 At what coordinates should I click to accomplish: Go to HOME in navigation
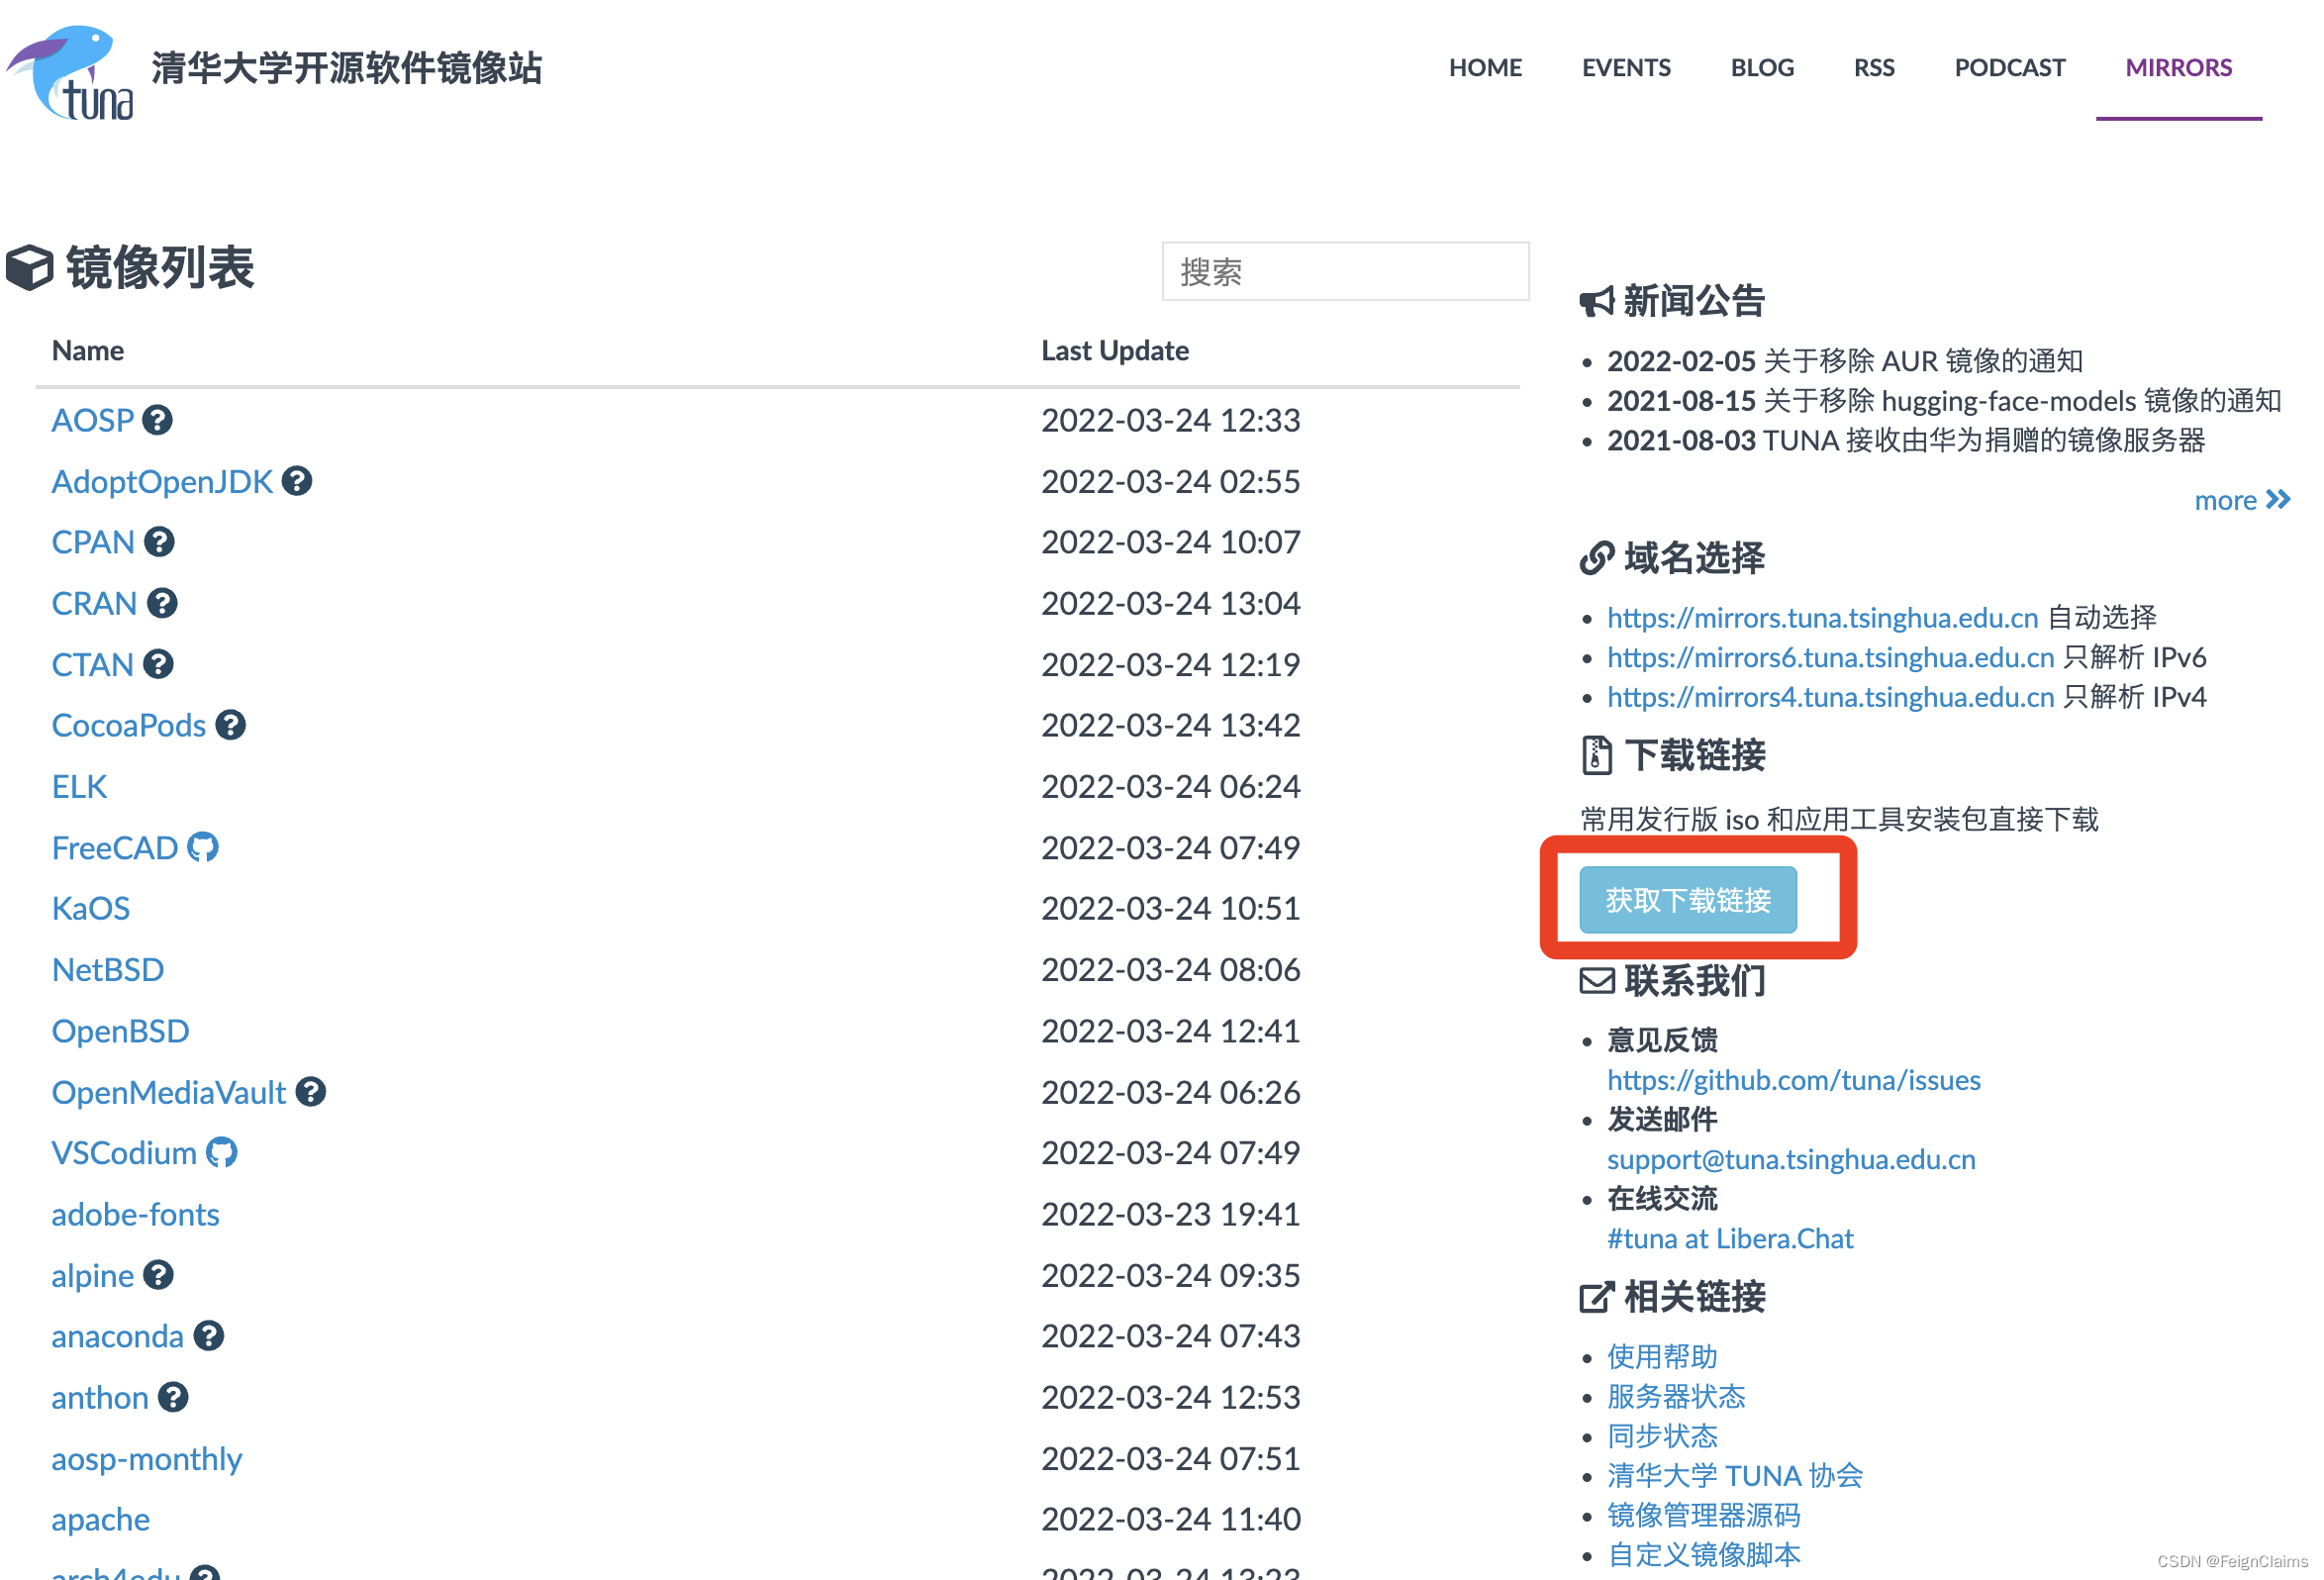click(x=1485, y=68)
